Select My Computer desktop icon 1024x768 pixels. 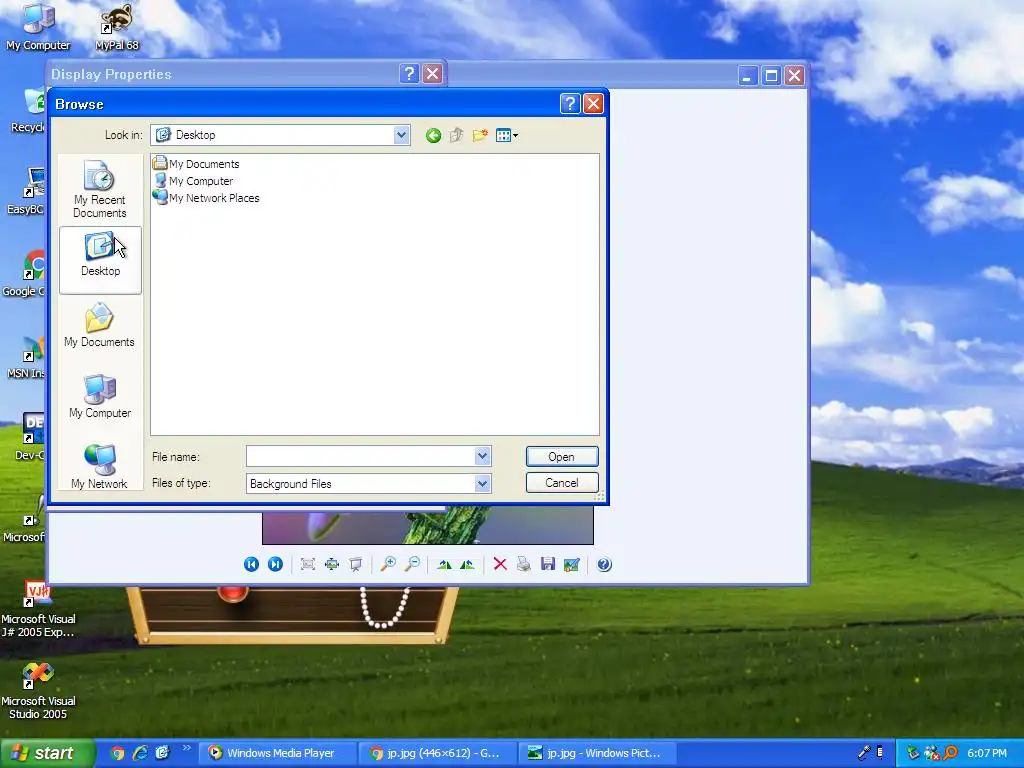click(x=38, y=26)
